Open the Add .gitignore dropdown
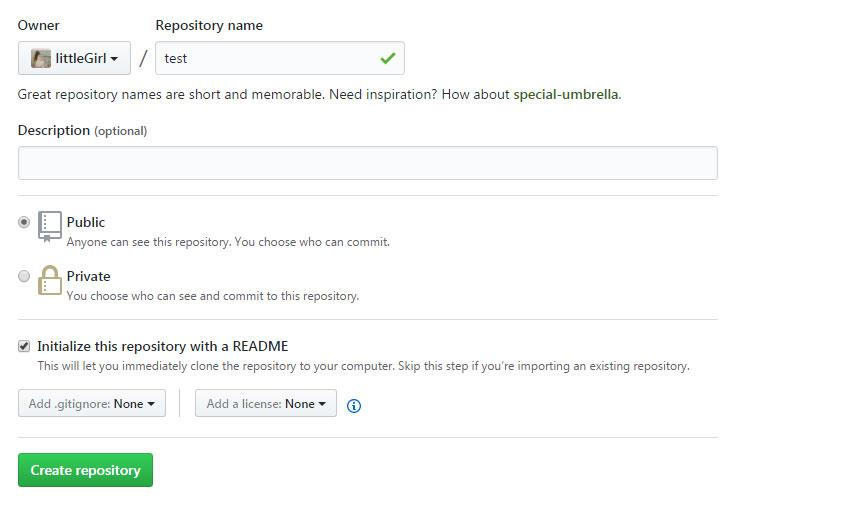The width and height of the screenshot is (857, 505). tap(92, 404)
